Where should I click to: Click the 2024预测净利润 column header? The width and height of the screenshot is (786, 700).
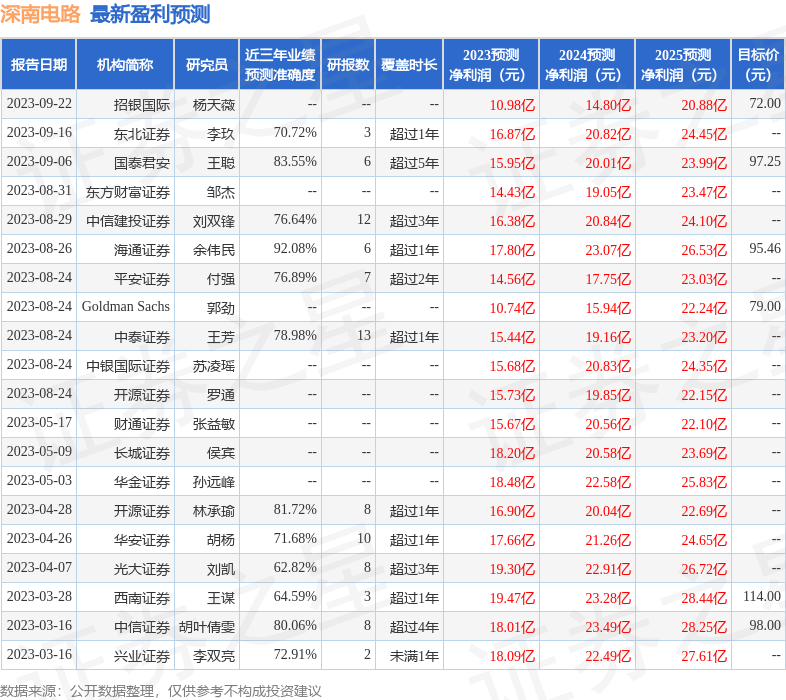[587, 65]
